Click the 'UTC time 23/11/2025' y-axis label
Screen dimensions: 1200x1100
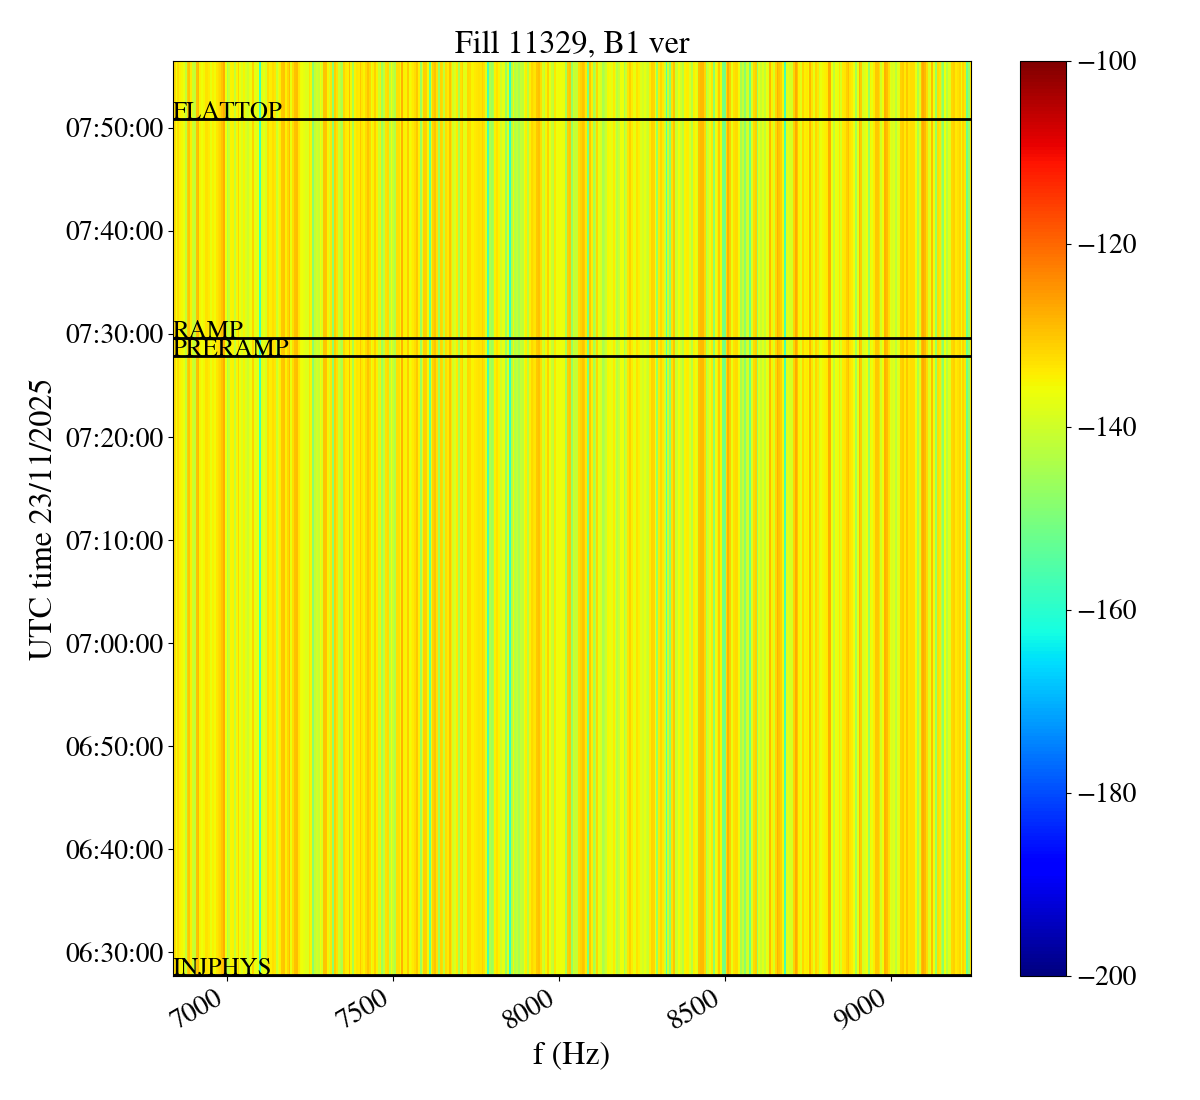pyautogui.click(x=40, y=519)
